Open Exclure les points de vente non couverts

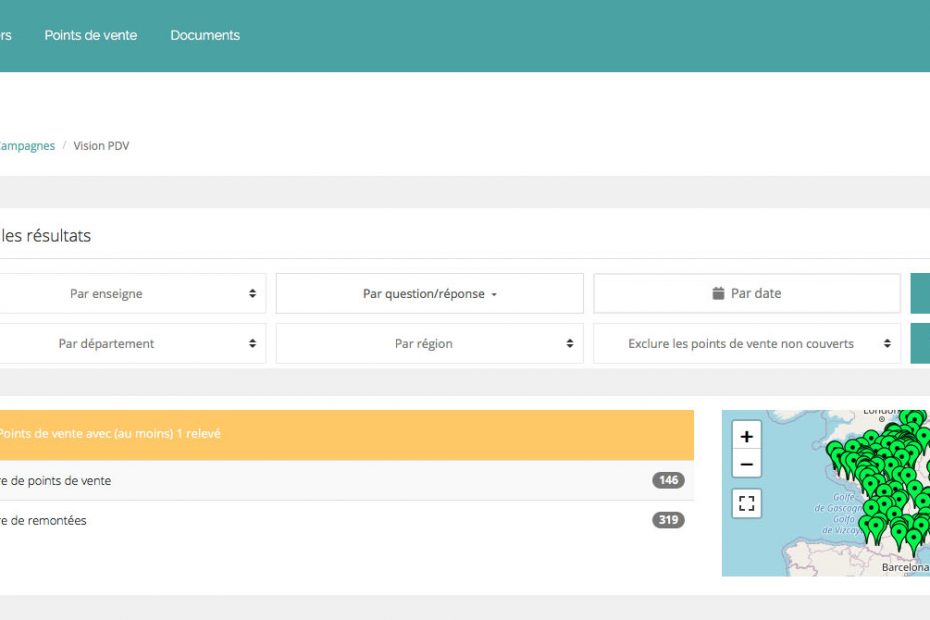click(x=746, y=344)
